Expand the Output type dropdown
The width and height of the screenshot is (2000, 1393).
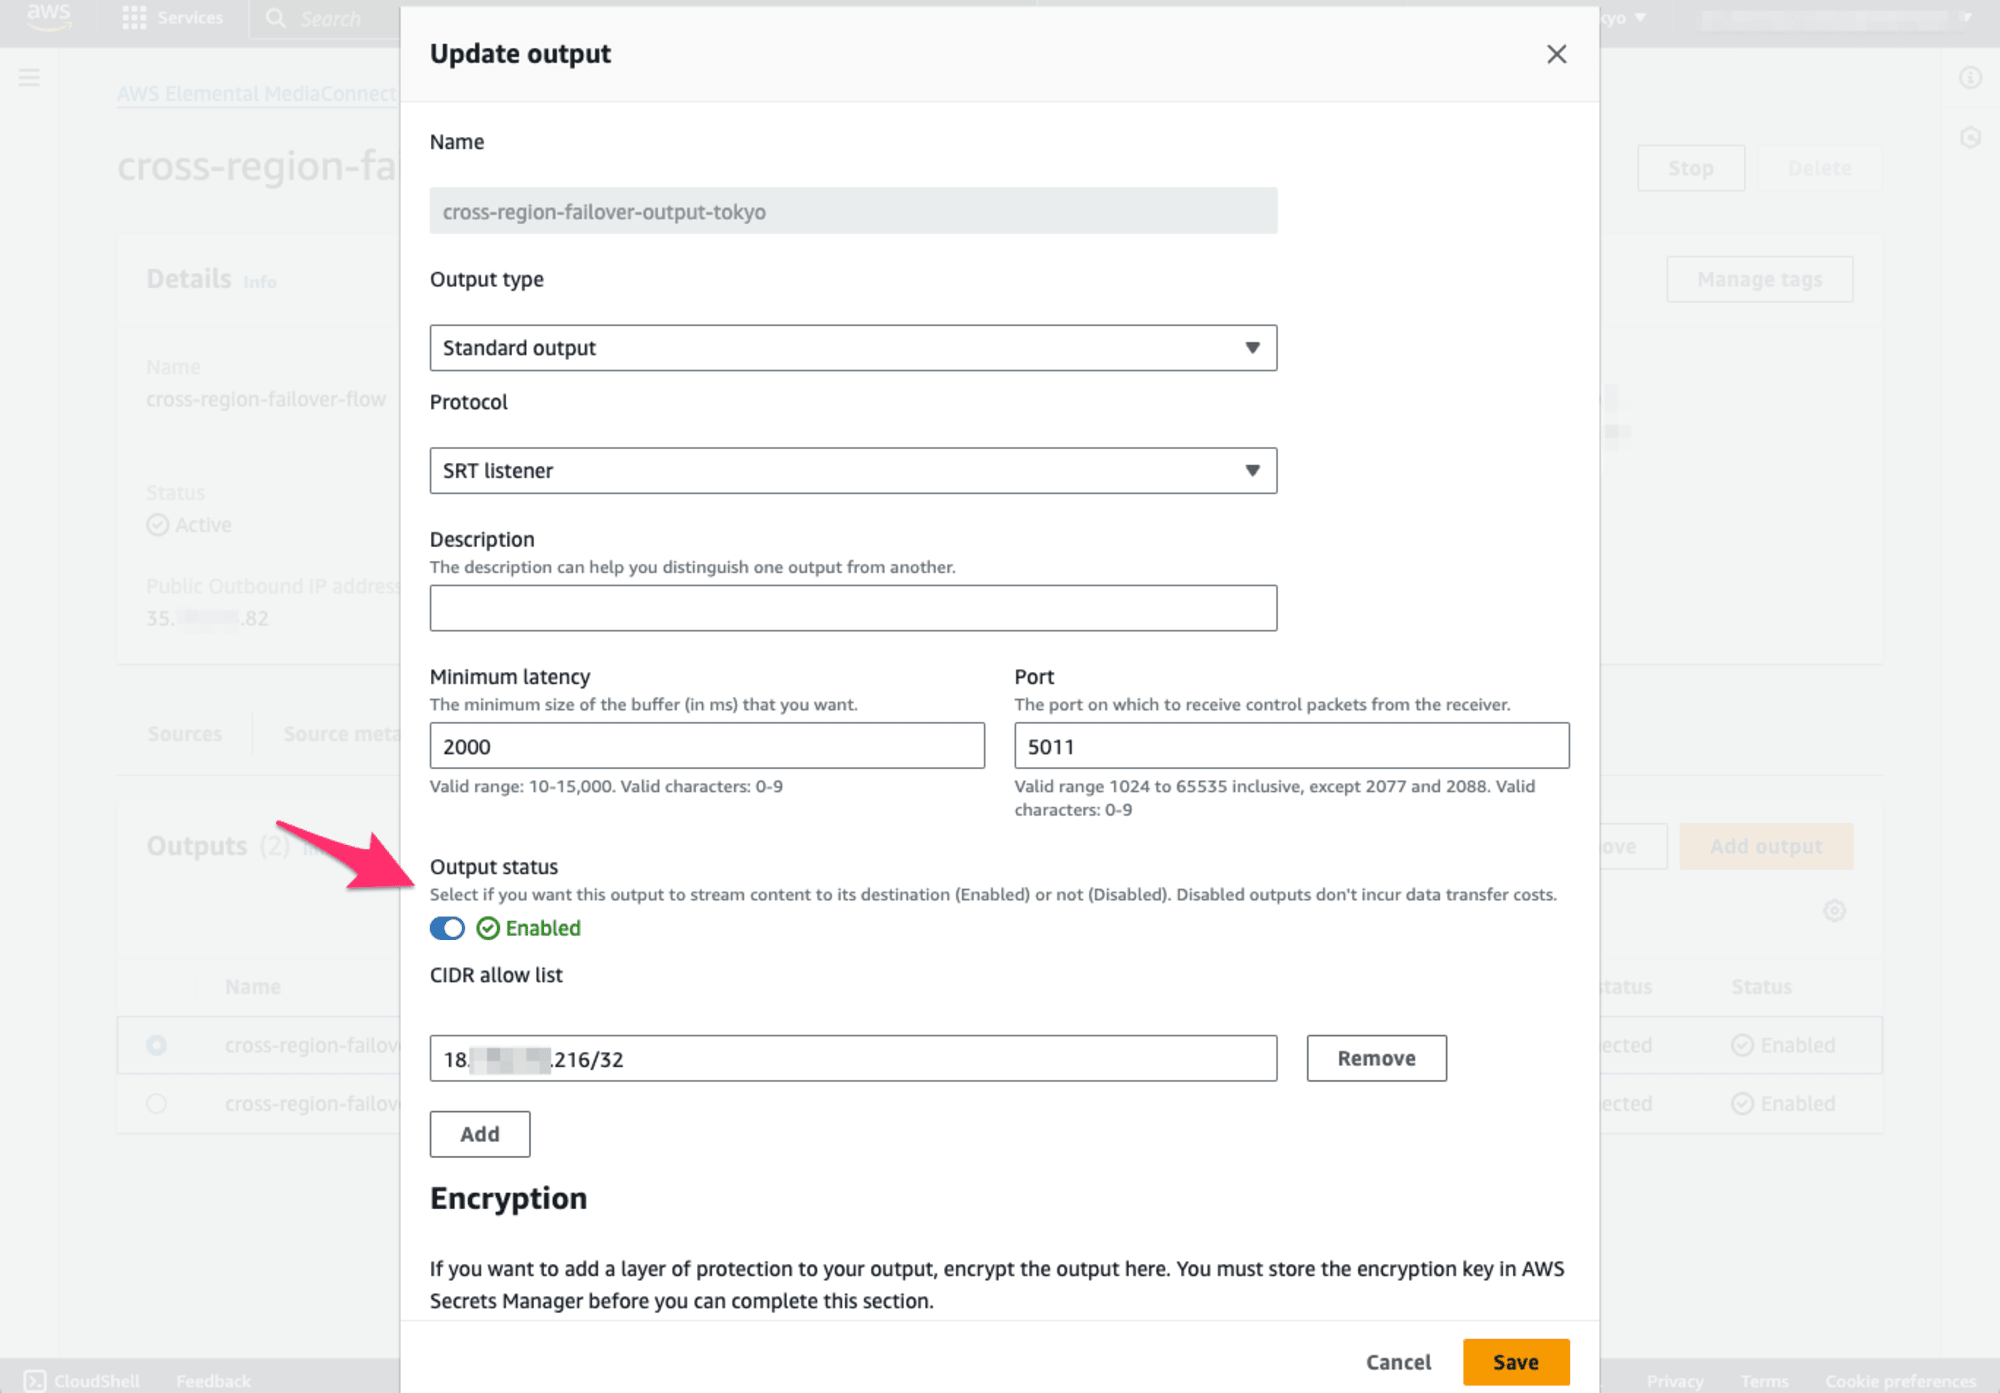(x=854, y=348)
